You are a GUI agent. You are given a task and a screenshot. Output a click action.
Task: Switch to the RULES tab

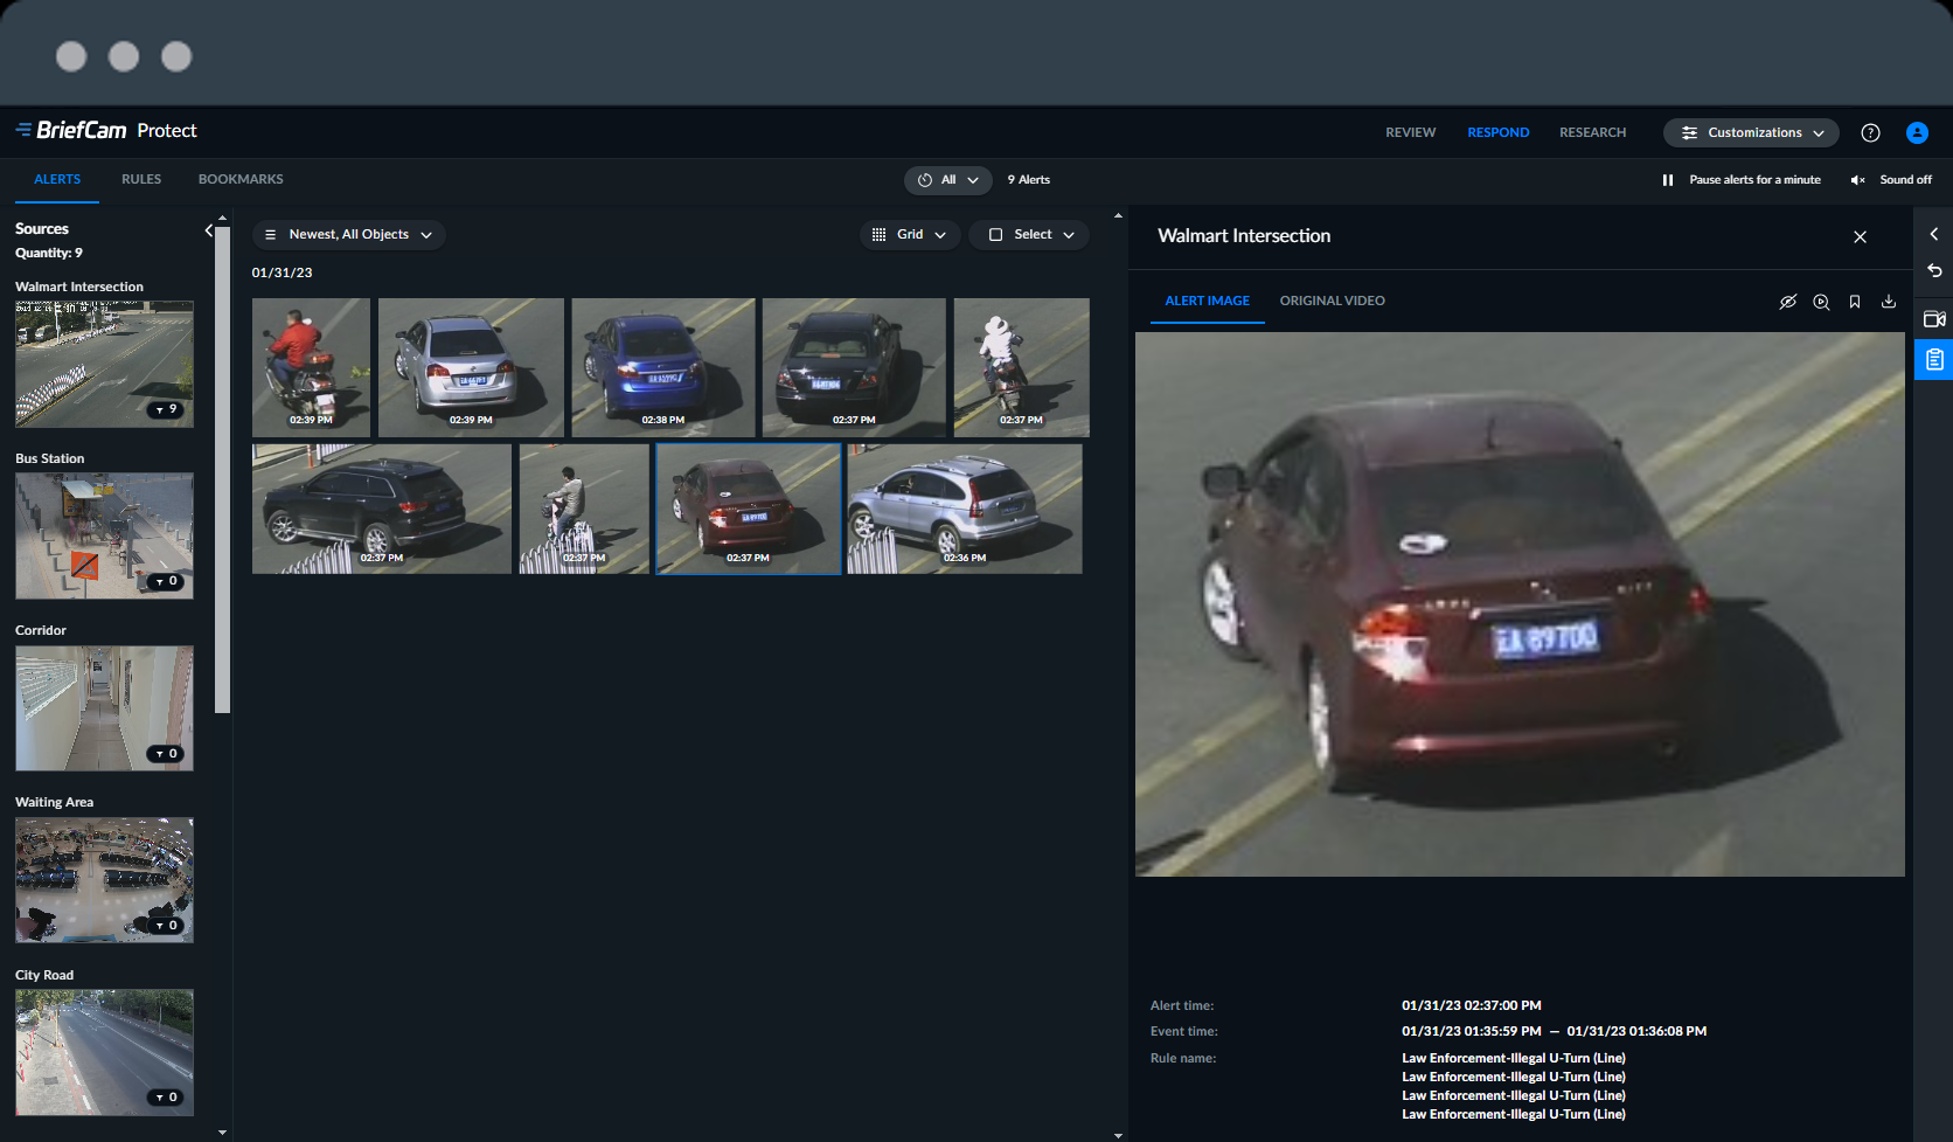[141, 179]
